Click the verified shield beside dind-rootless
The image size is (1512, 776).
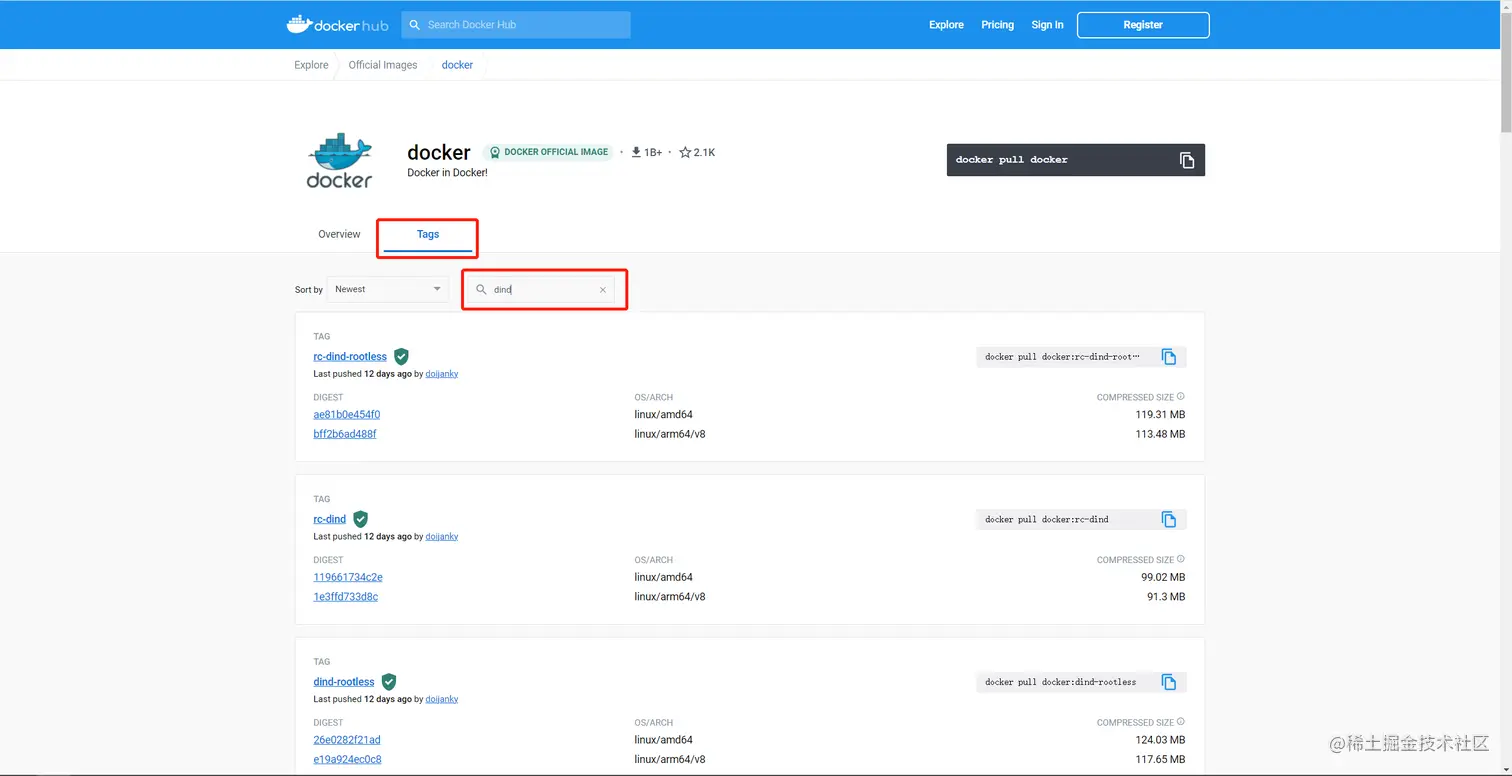pos(389,682)
